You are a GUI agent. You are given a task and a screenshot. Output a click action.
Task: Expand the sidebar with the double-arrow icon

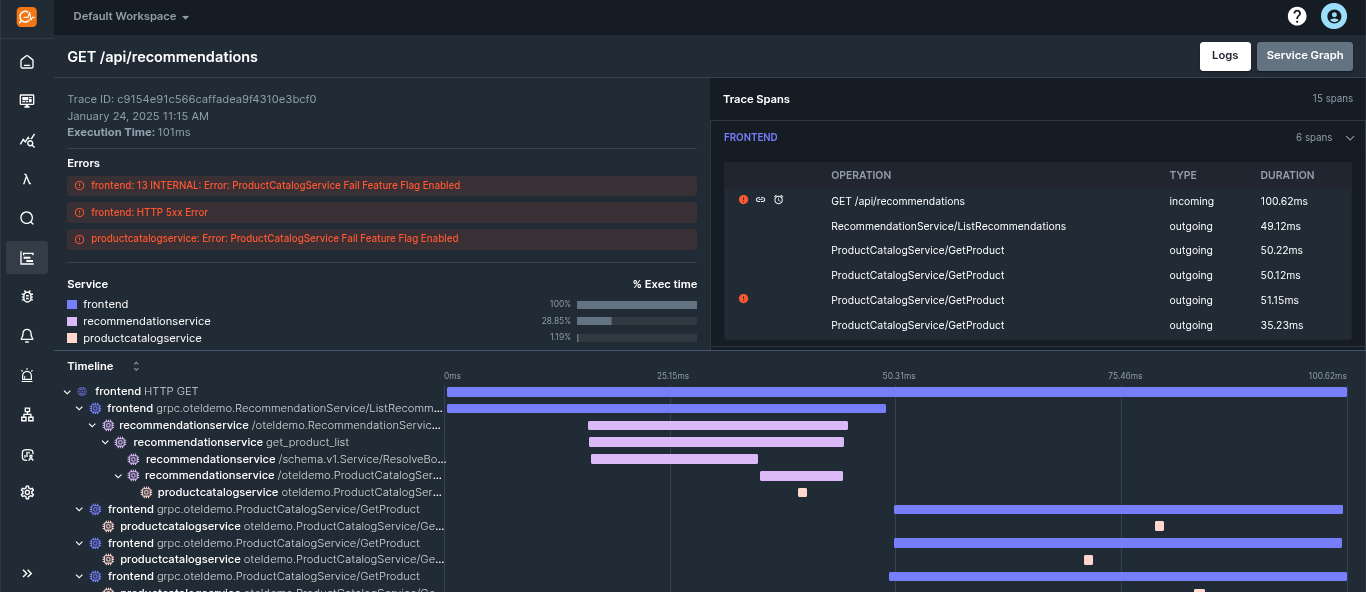tap(27, 573)
